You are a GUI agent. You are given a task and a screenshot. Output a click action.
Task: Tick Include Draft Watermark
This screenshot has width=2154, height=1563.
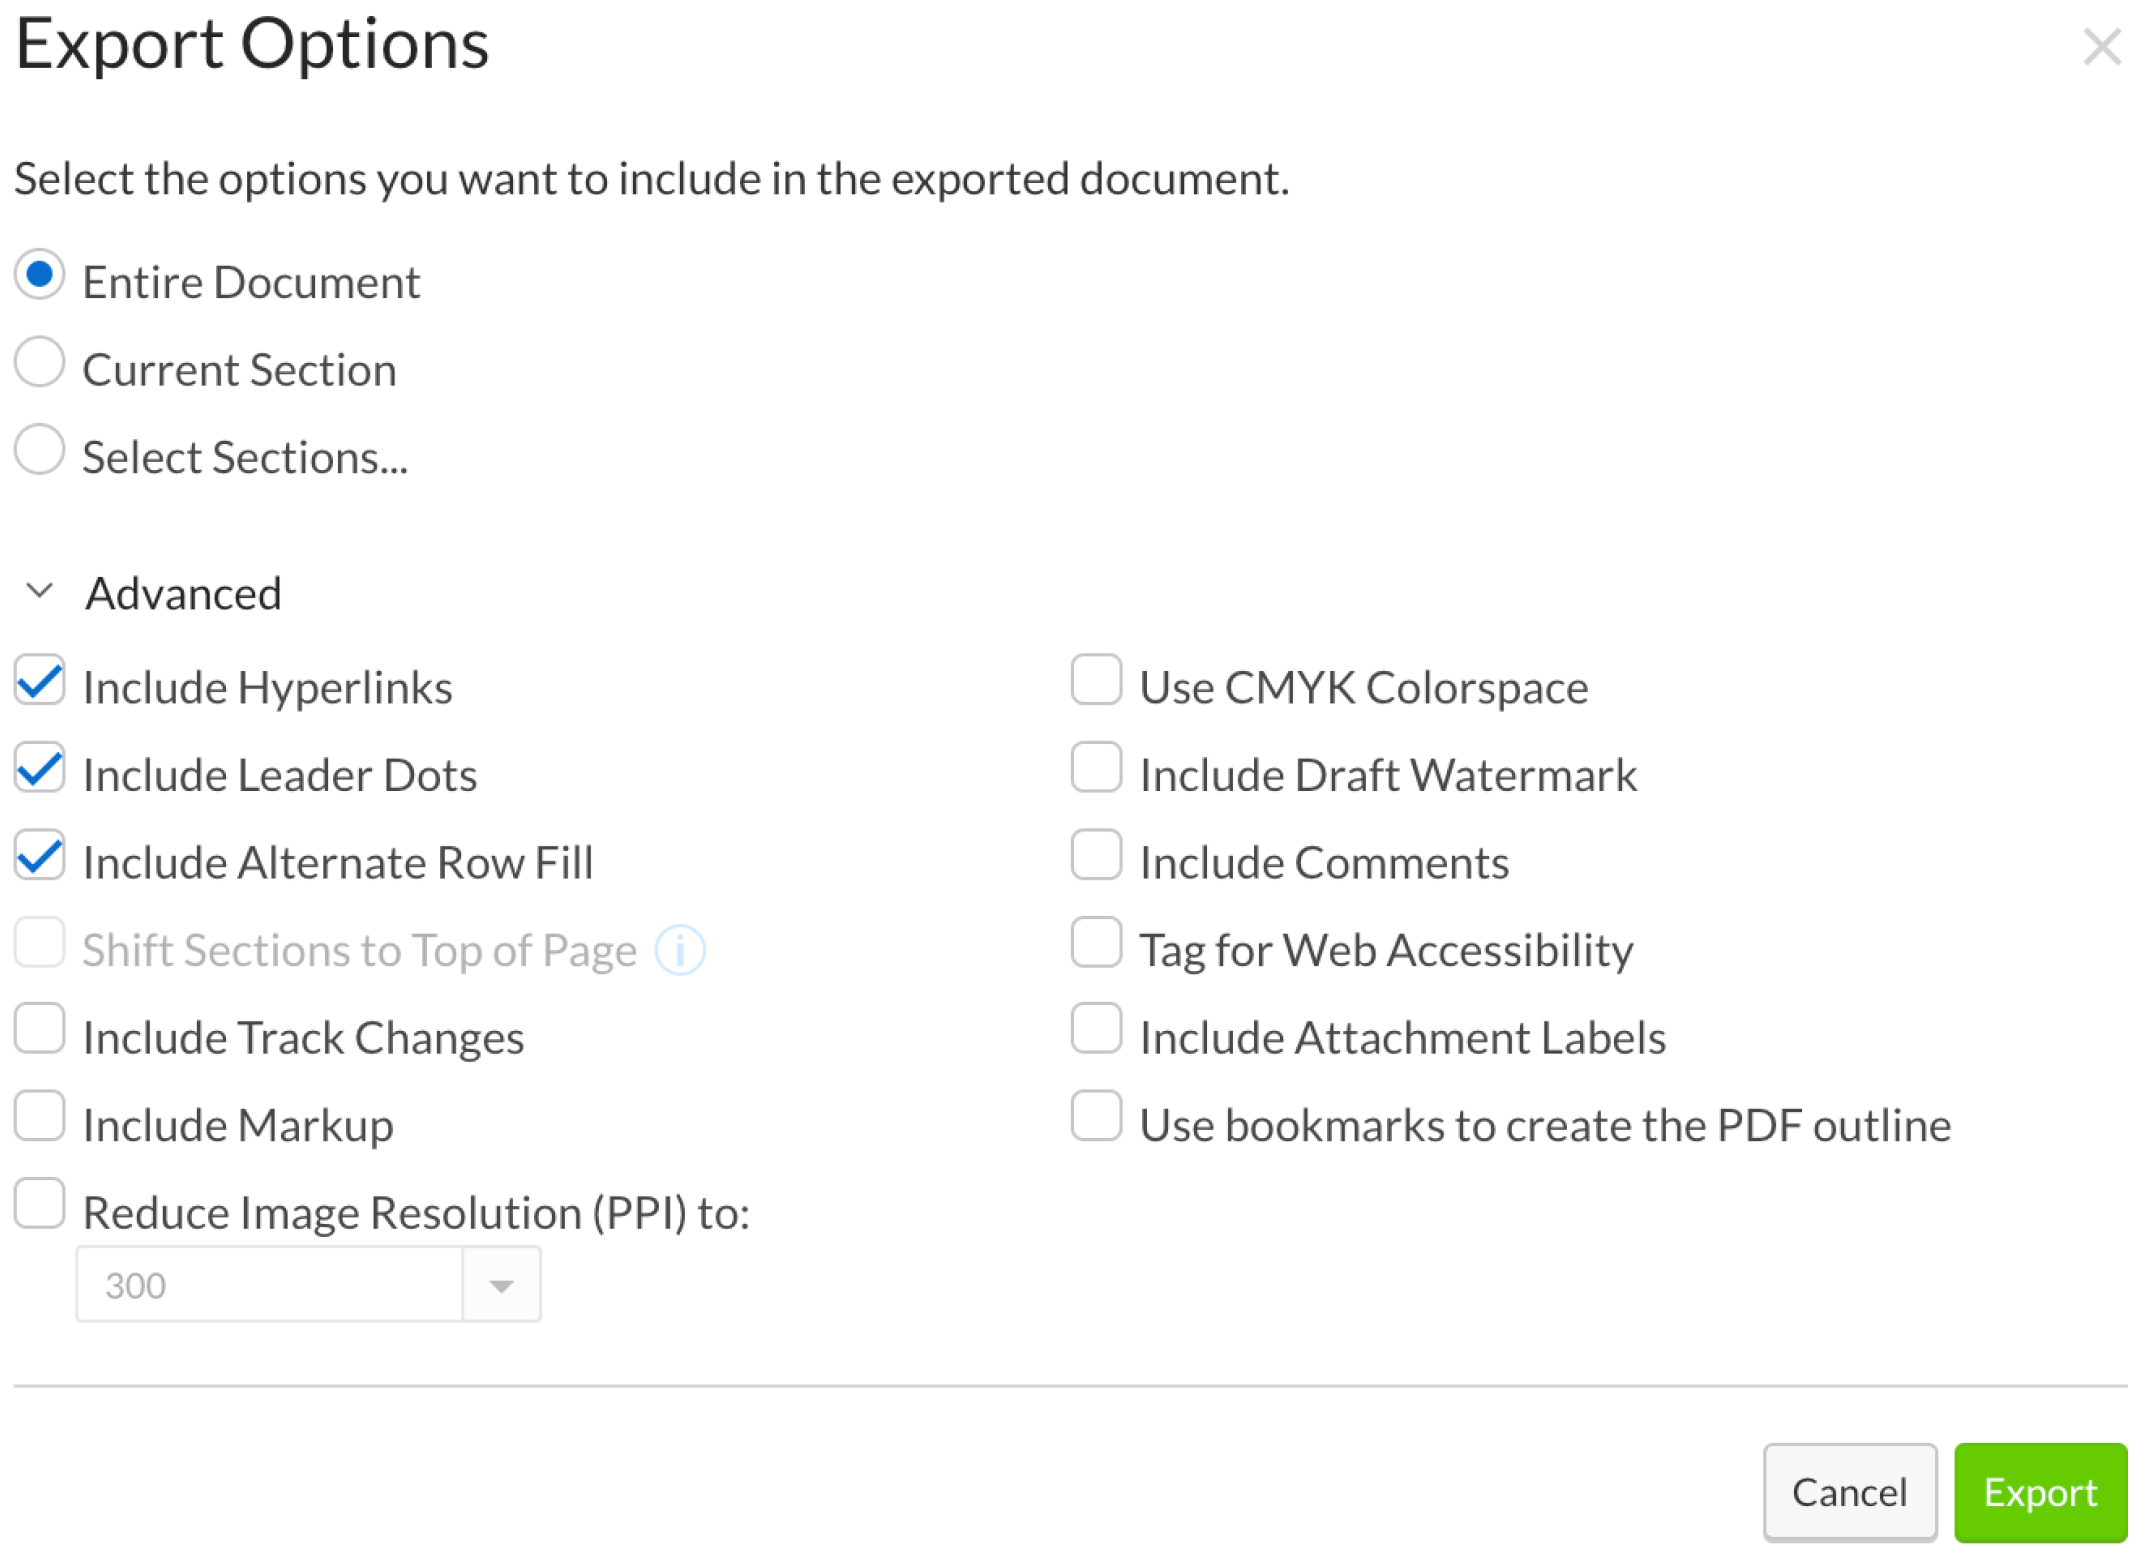(x=1096, y=768)
